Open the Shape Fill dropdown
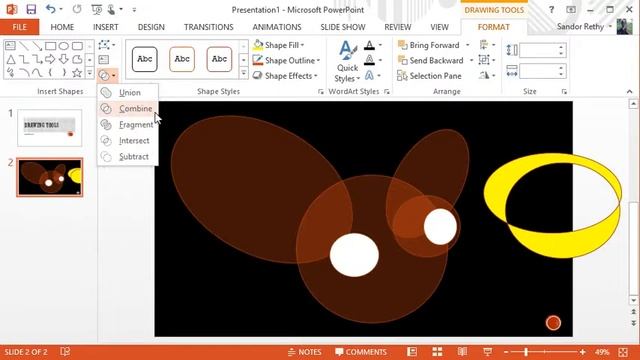Screen dimensions: 640x360 278,45
